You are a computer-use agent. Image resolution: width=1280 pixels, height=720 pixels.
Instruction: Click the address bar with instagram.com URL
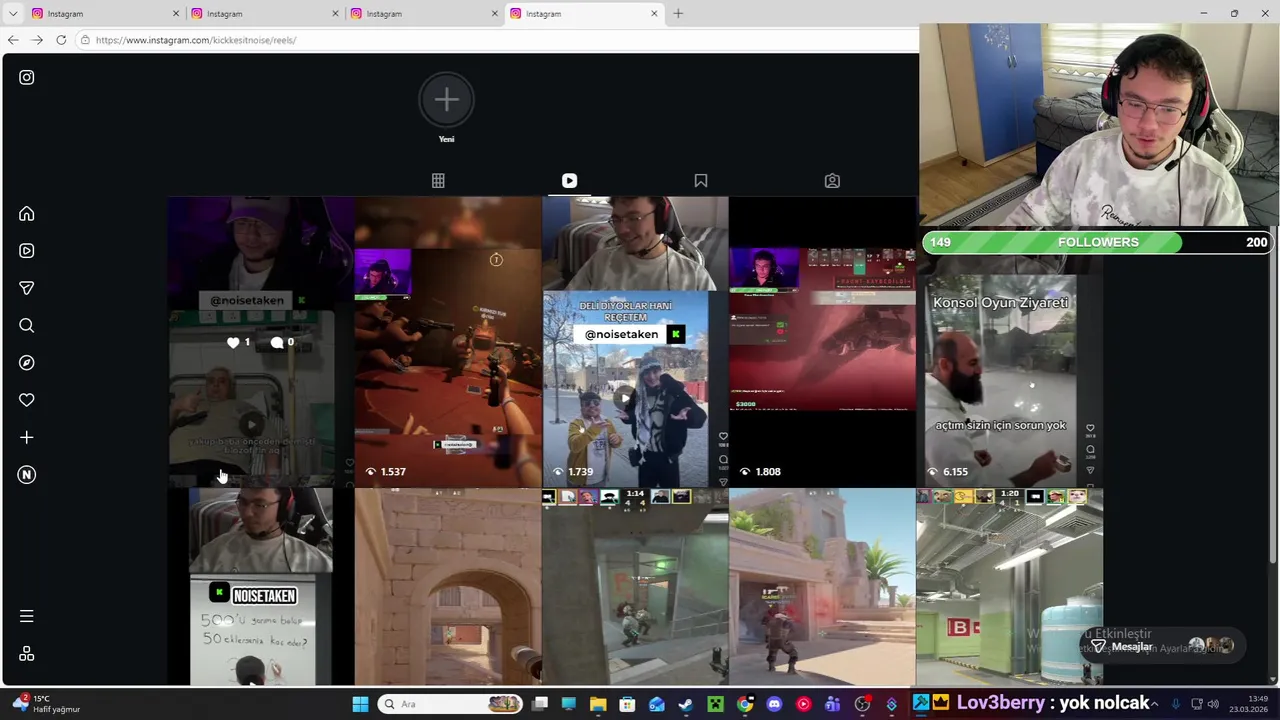click(495, 40)
